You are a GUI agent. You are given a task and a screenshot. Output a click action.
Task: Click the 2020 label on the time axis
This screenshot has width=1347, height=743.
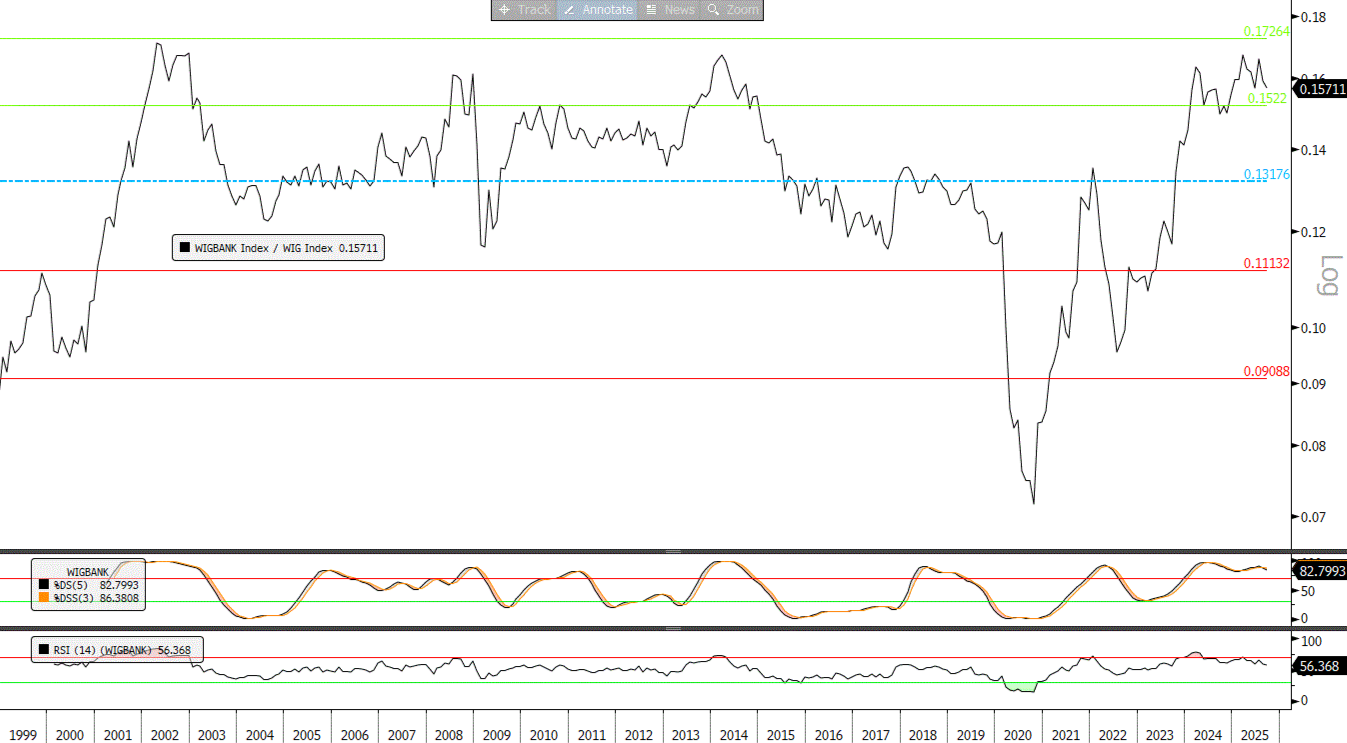pos(1017,735)
